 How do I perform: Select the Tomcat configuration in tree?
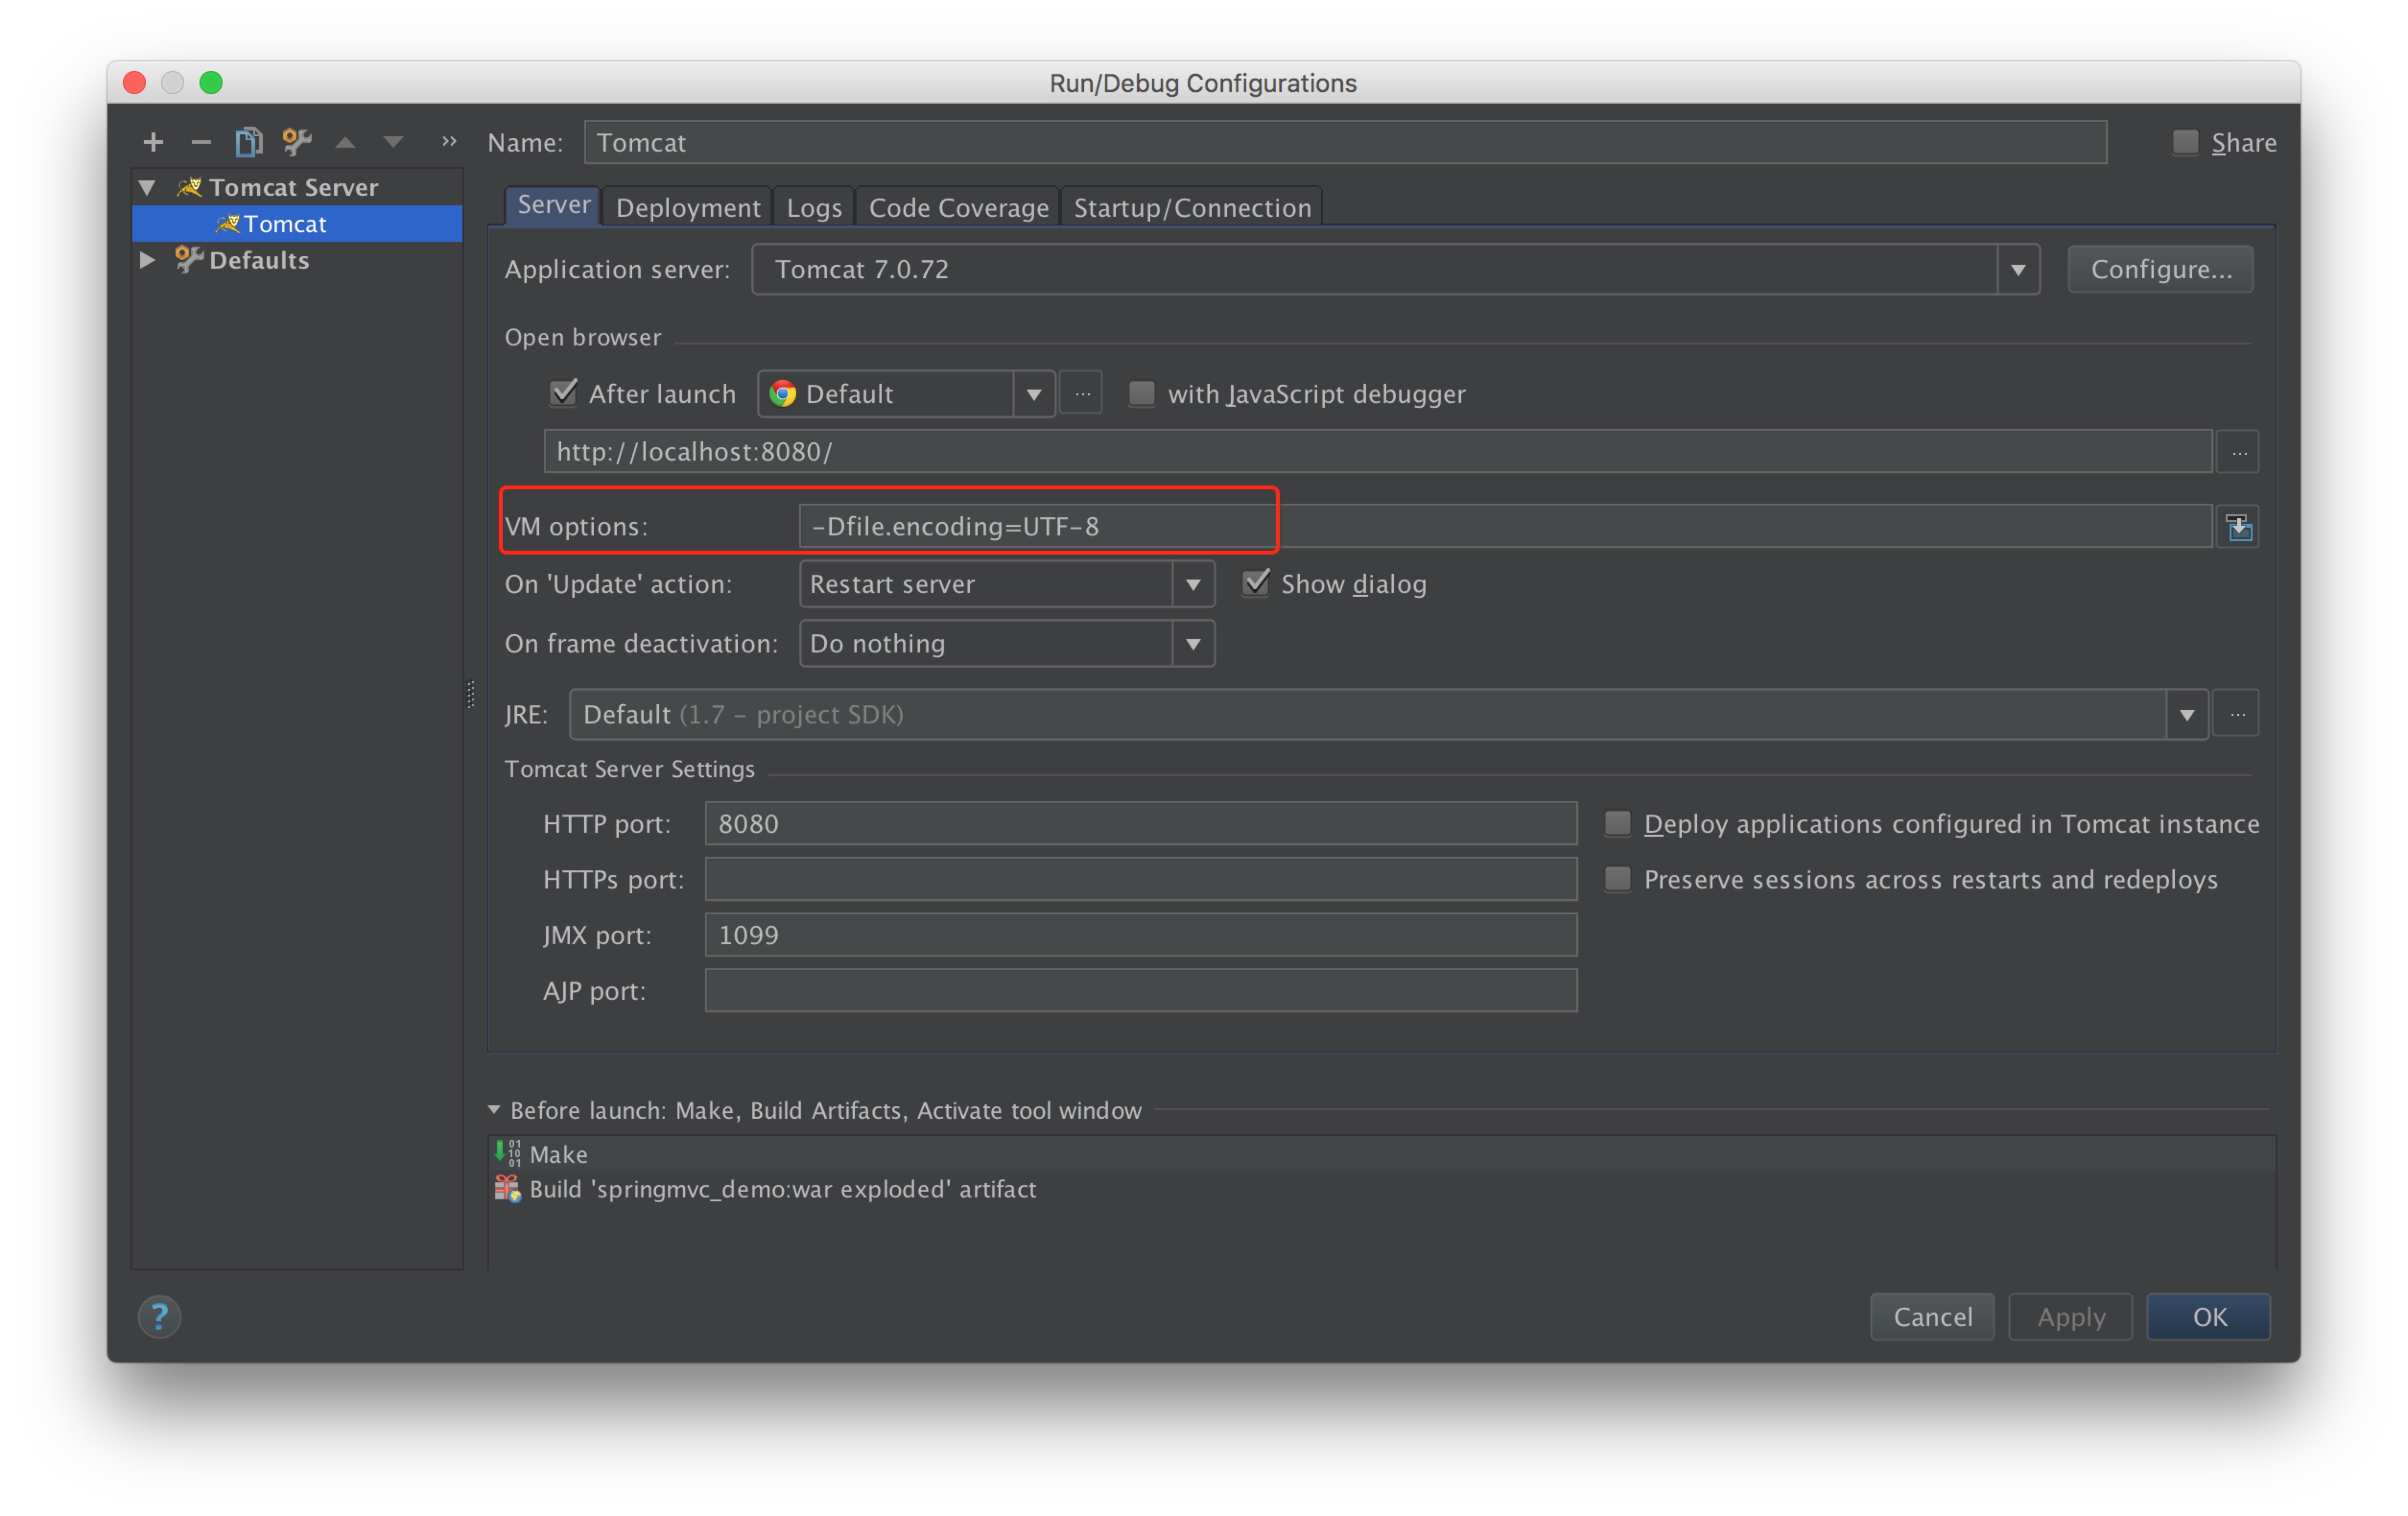click(x=285, y=224)
